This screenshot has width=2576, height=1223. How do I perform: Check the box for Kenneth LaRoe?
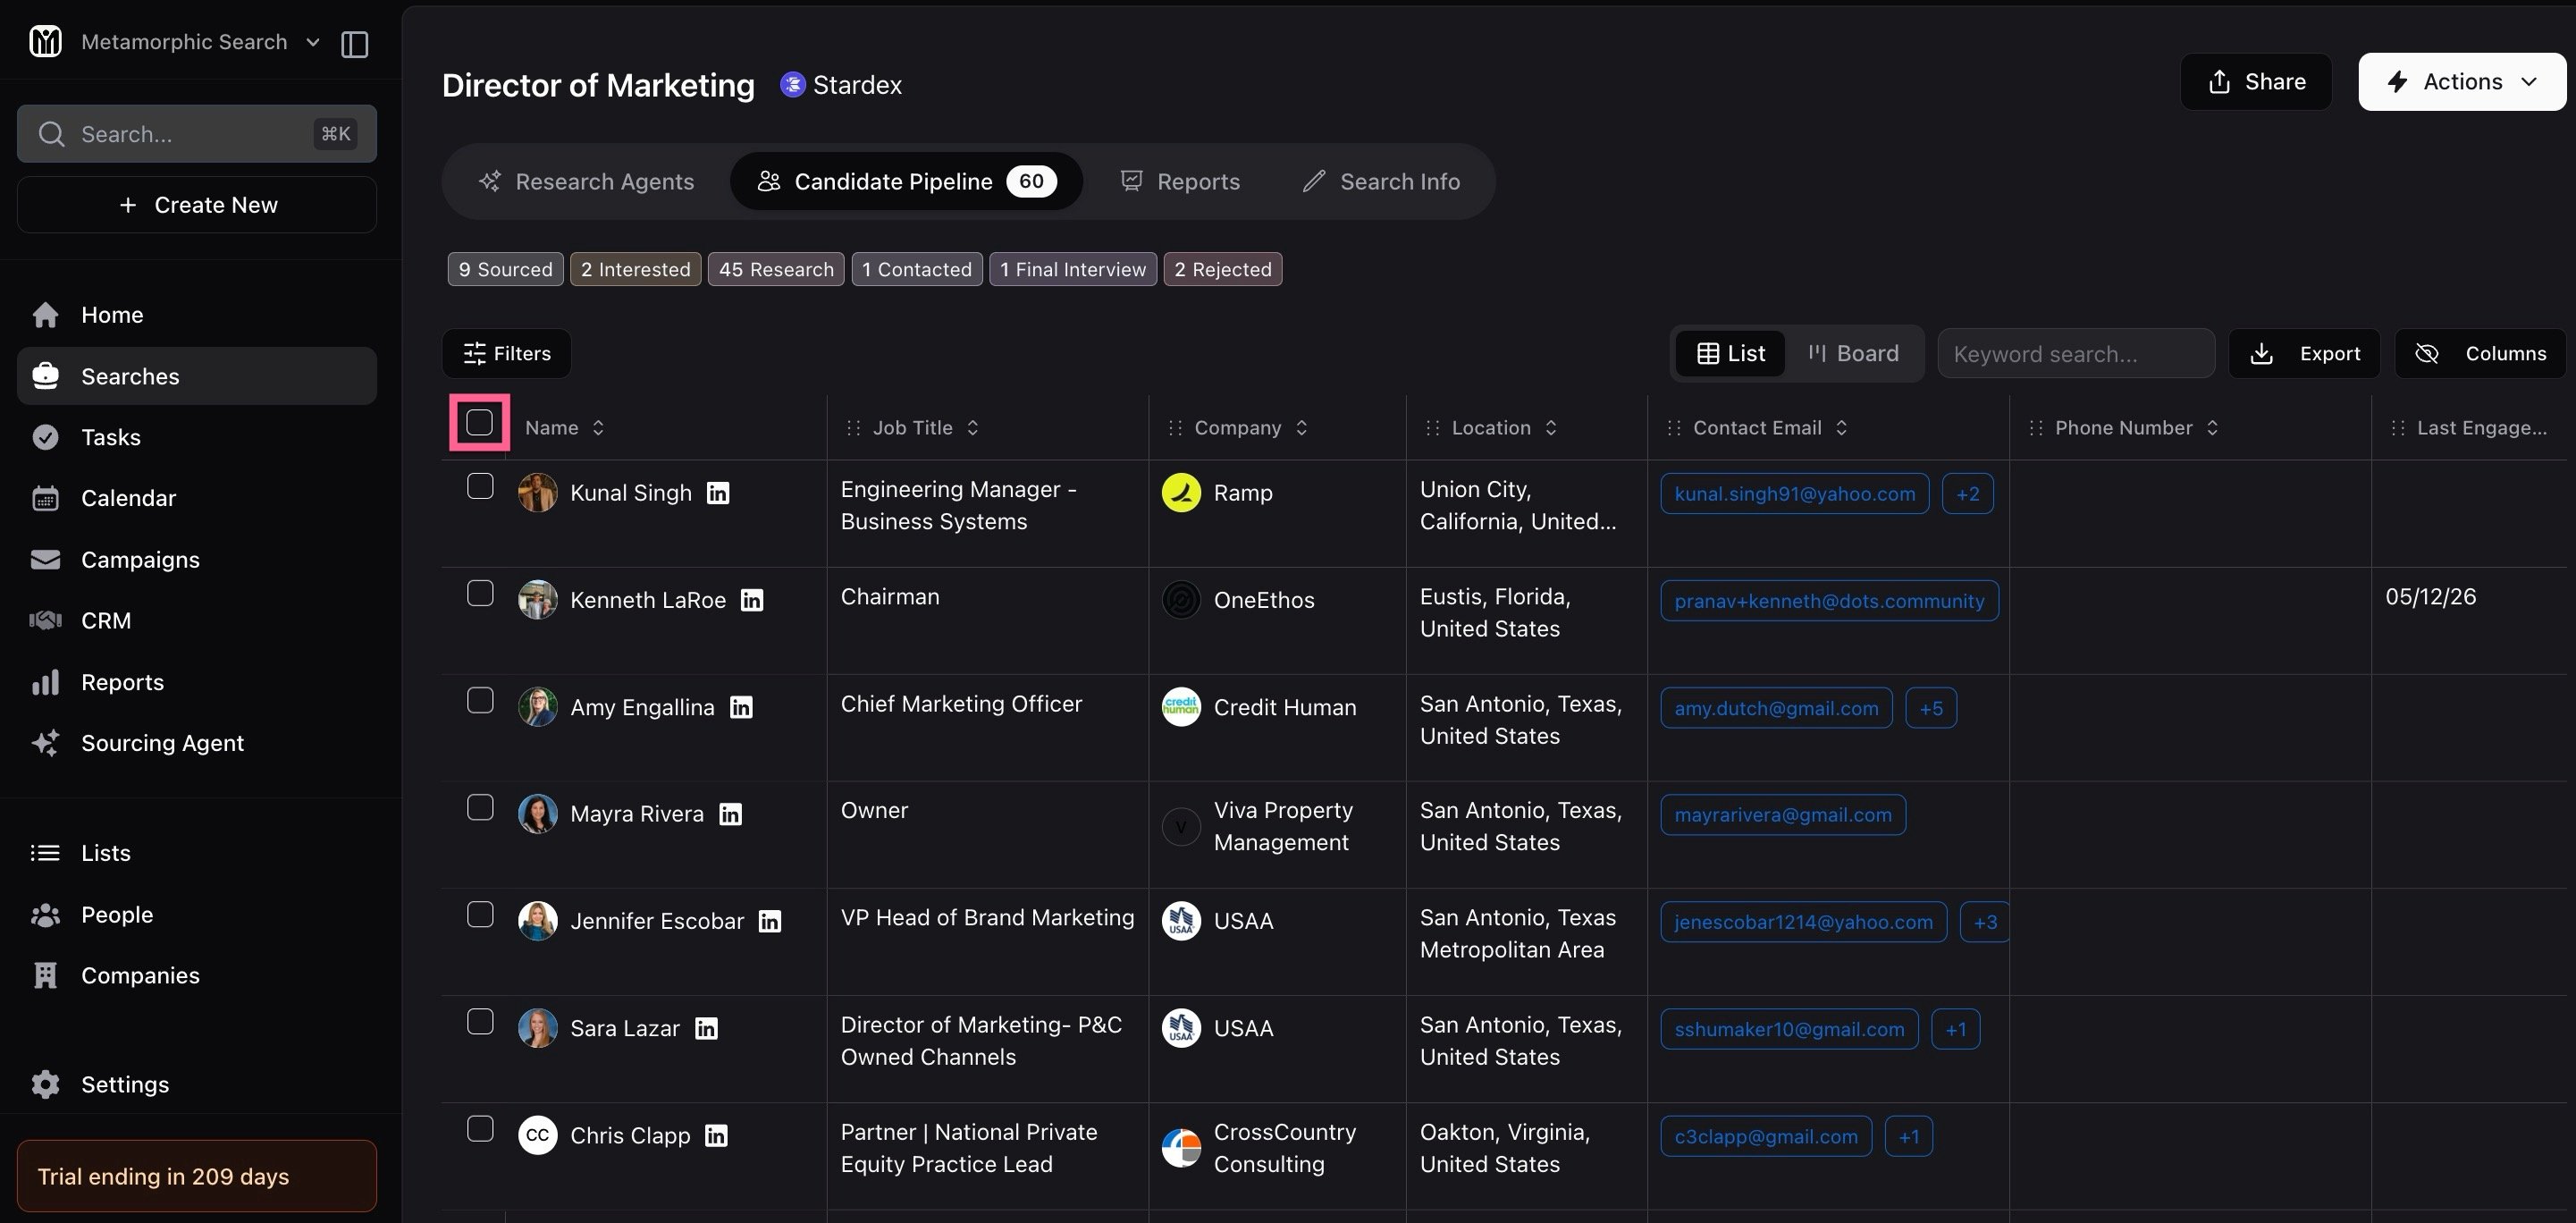[480, 593]
